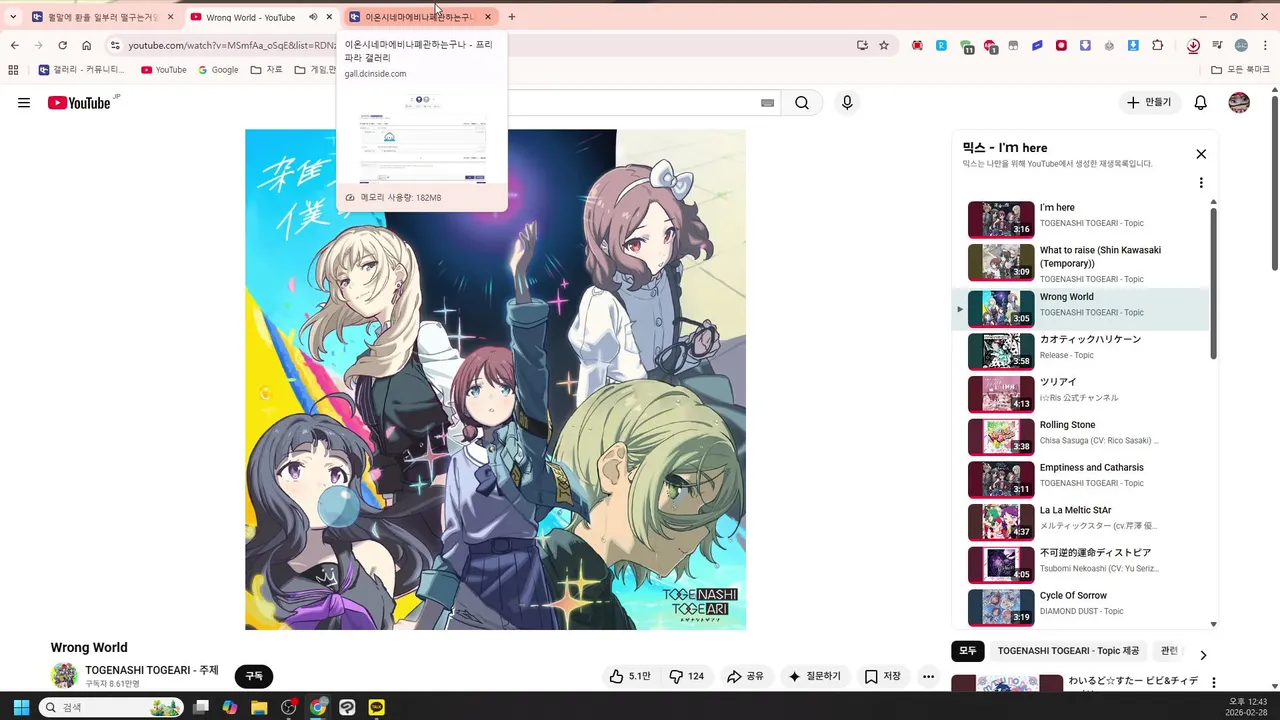Play "La La Meltic StAr" playlist item
Image resolution: width=1280 pixels, height=720 pixels.
tap(1080, 522)
